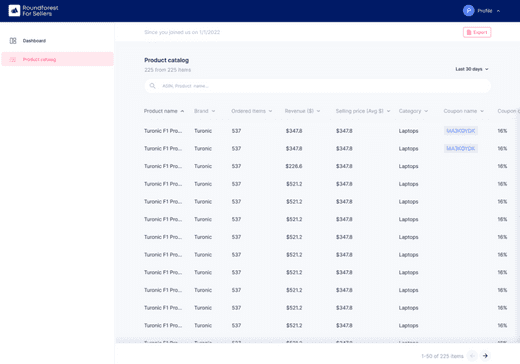Focus the ASIN, Product name search field
The width and height of the screenshot is (520, 364).
pyautogui.click(x=317, y=86)
